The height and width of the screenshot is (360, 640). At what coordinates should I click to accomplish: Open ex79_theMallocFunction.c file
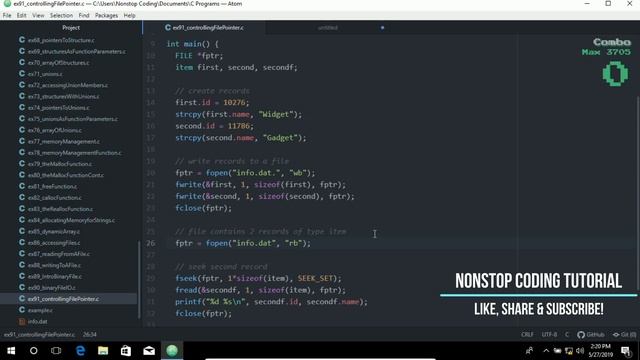pos(60,164)
